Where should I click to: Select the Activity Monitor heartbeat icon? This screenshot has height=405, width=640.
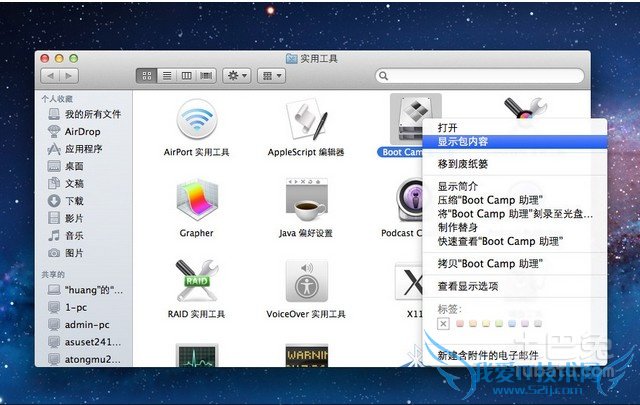coord(197,355)
